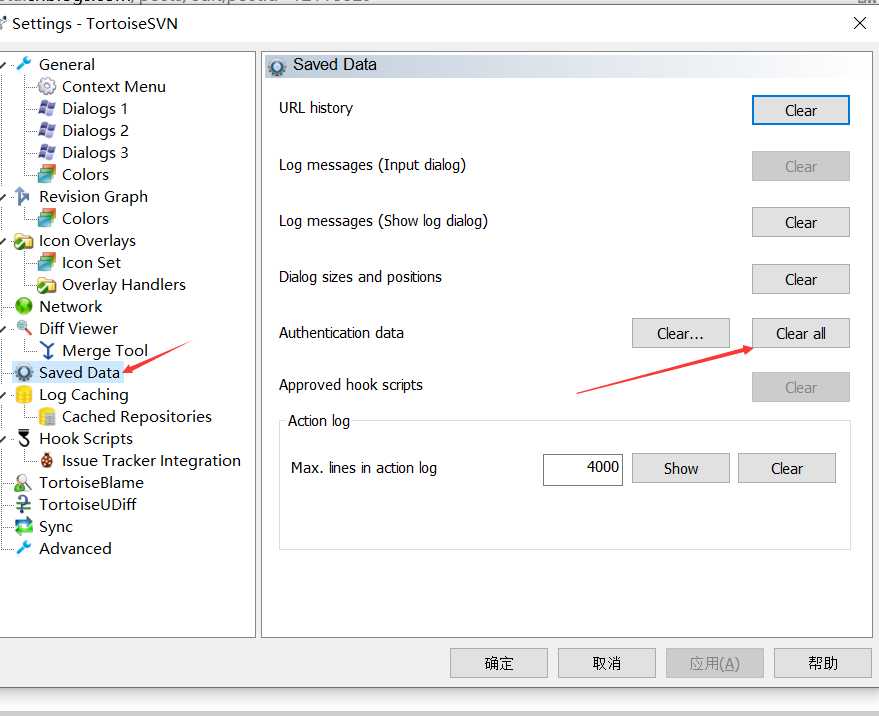
Task: Click the Context Menu gear icon
Action: (x=47, y=86)
